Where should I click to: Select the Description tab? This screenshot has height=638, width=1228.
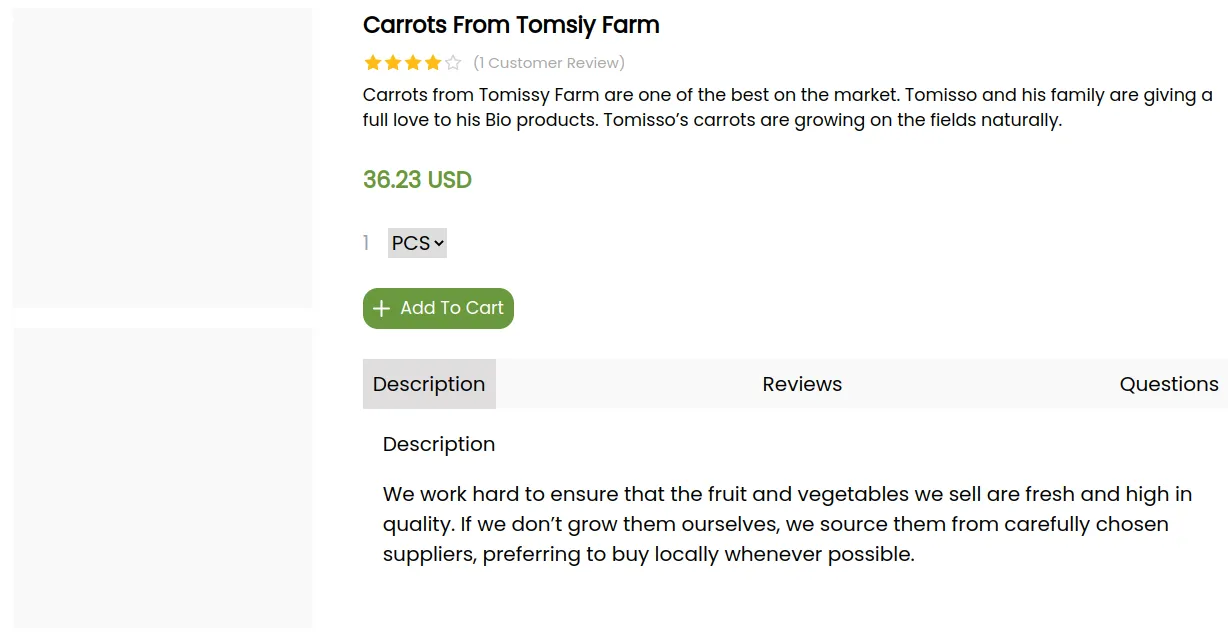click(429, 384)
